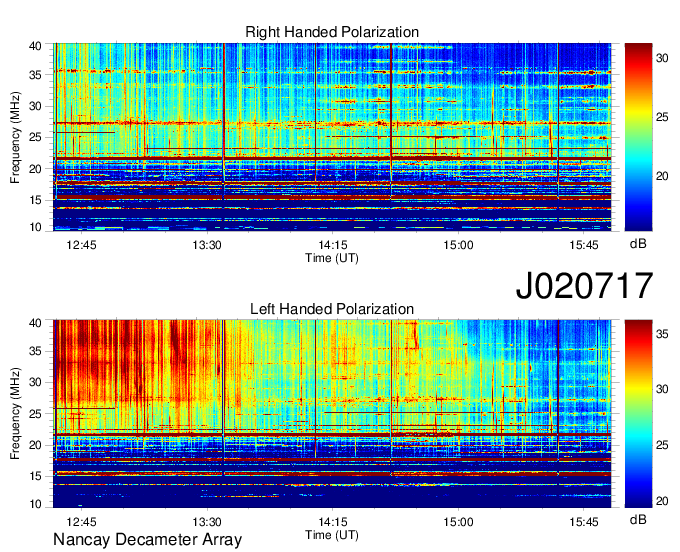680x552 pixels.
Task: Click the 25 value on Right Handed color bar
Action: (662, 117)
